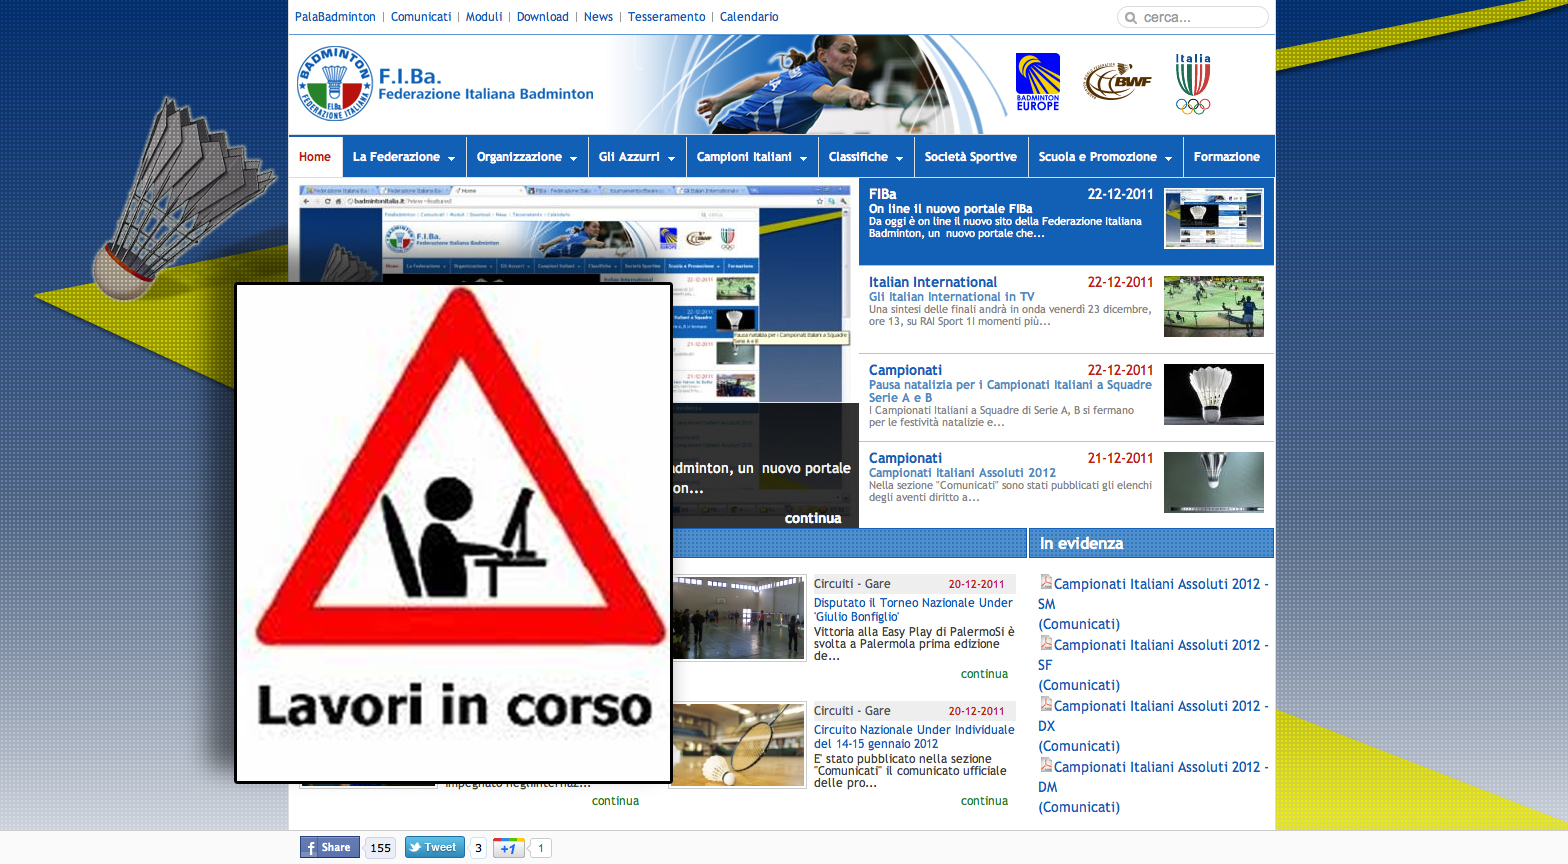This screenshot has height=864, width=1568.
Task: Open Campionati Italiani Assoluti 2012 - SF link
Action: click(1153, 655)
